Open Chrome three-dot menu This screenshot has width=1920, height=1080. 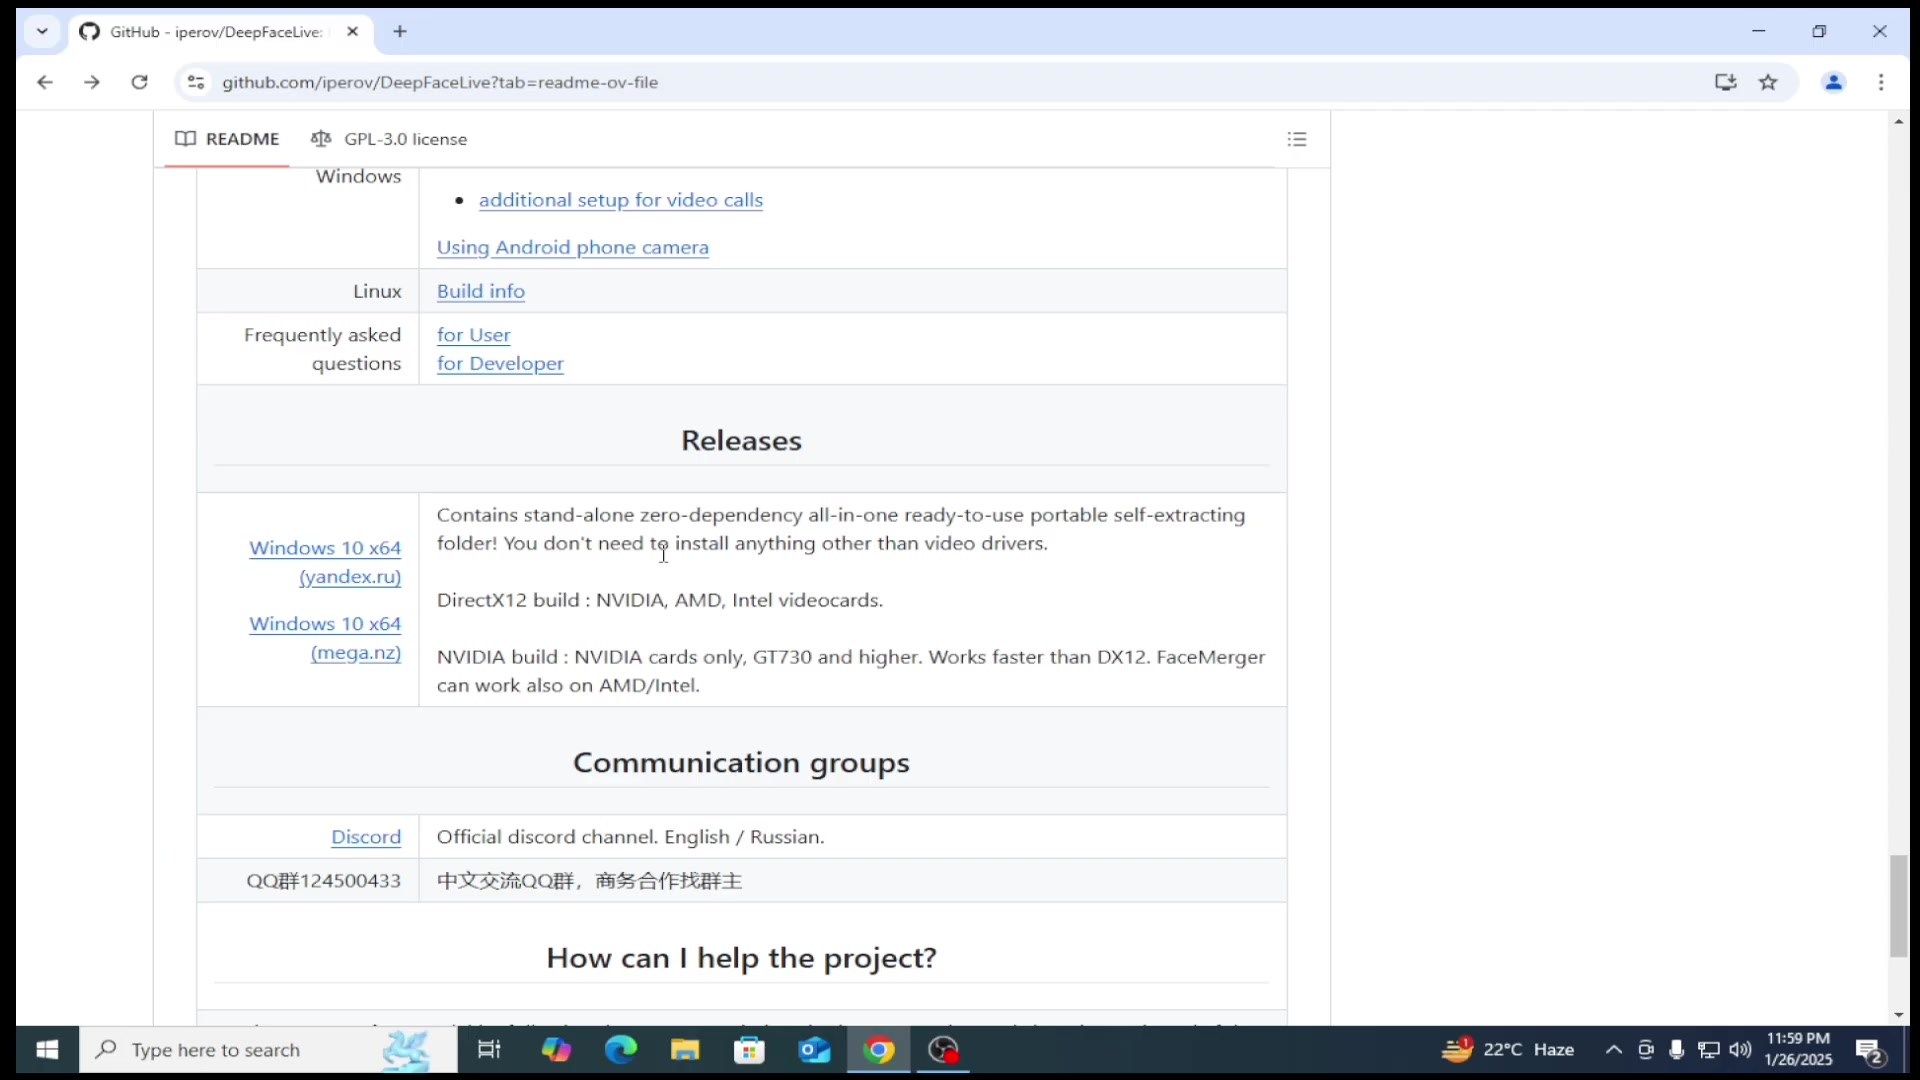click(x=1881, y=82)
